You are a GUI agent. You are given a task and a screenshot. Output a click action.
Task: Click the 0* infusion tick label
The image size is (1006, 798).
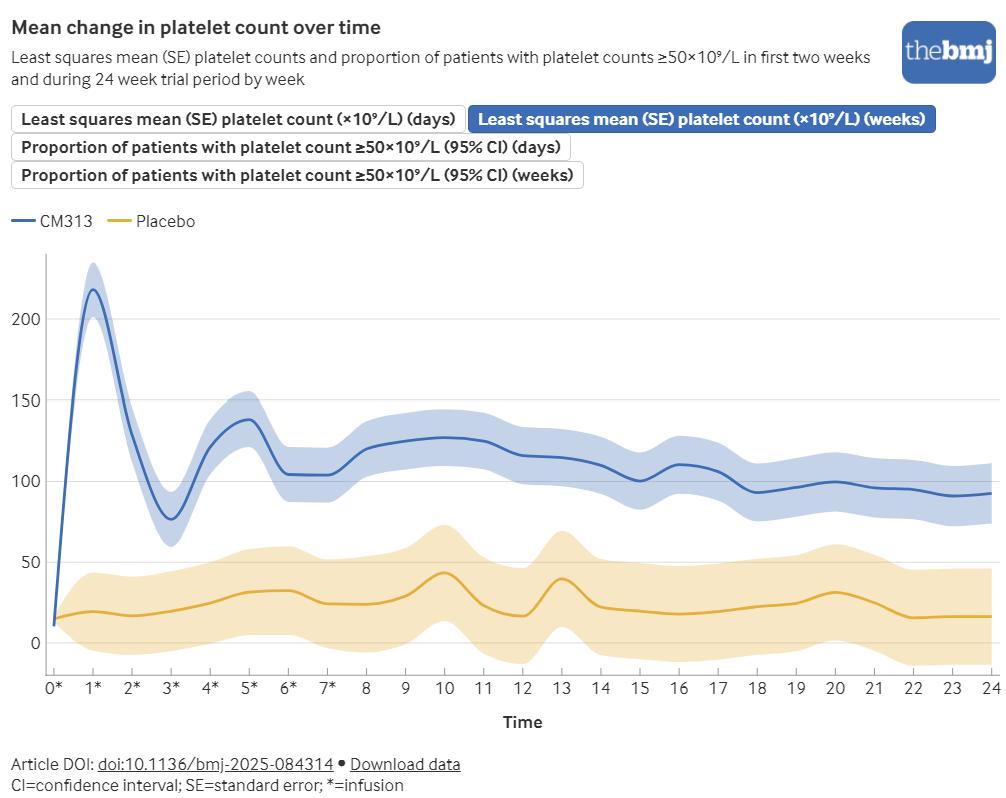[x=54, y=688]
